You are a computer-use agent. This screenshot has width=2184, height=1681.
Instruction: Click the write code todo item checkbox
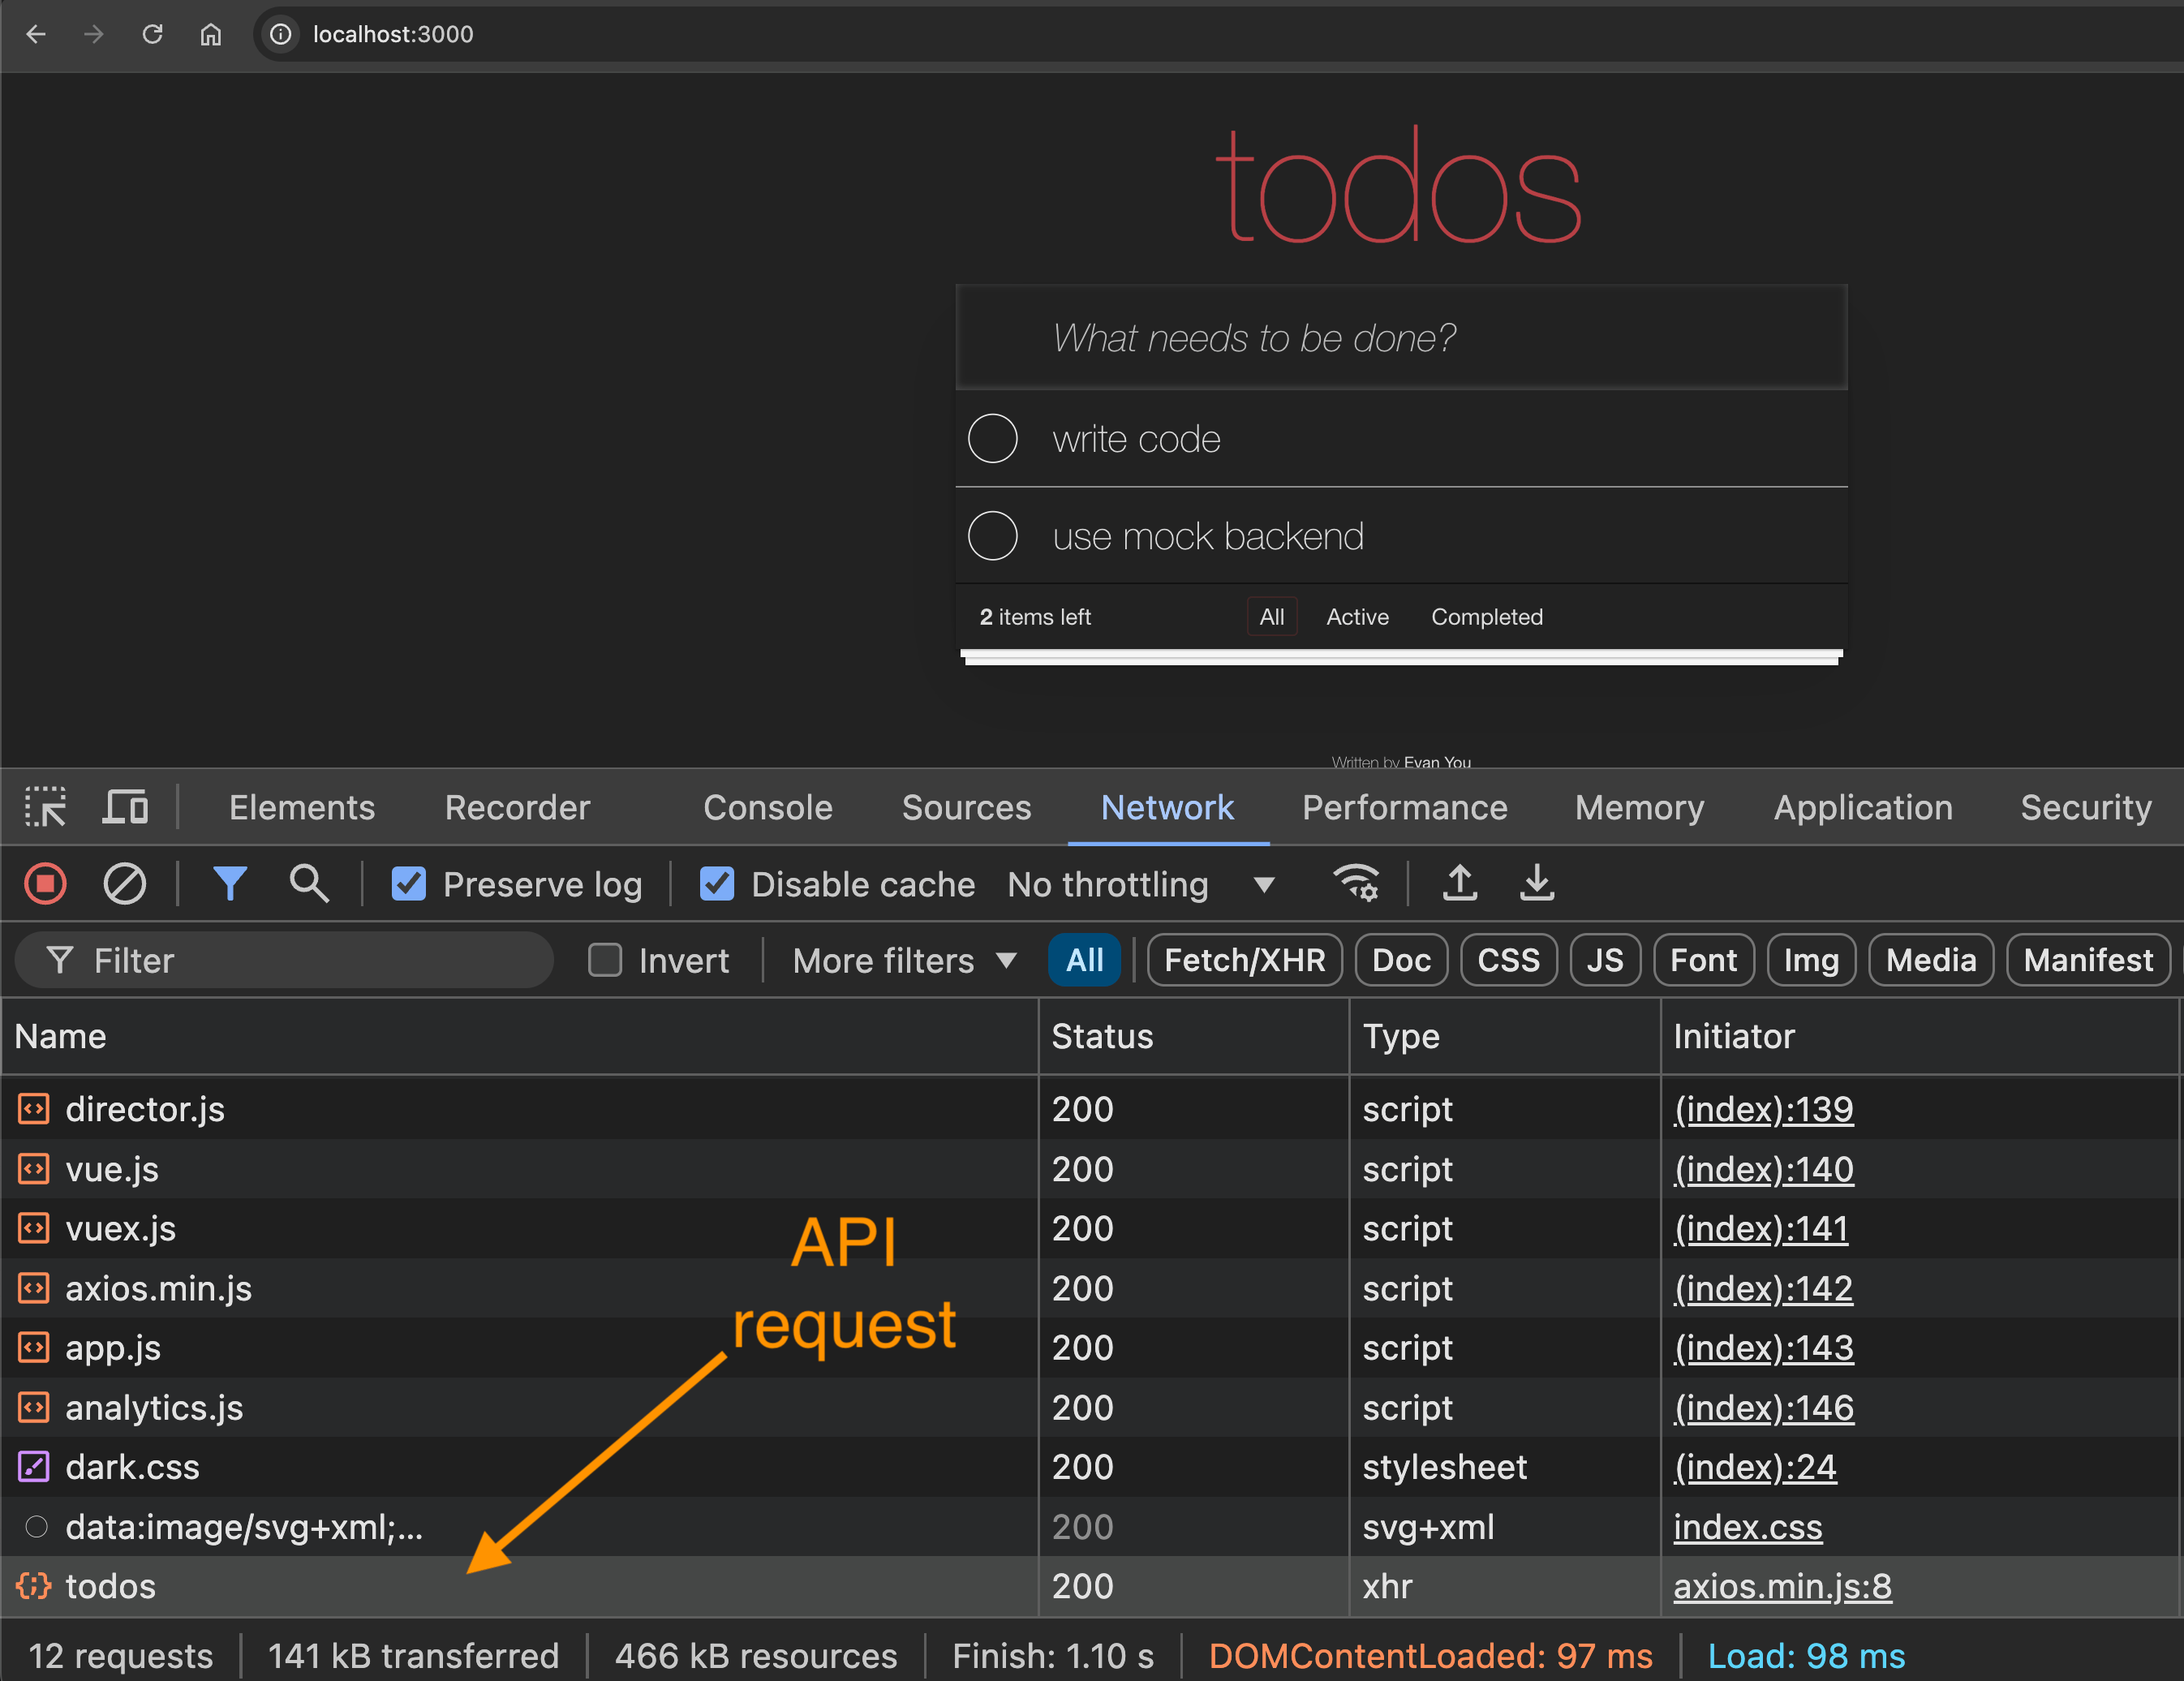click(x=995, y=440)
